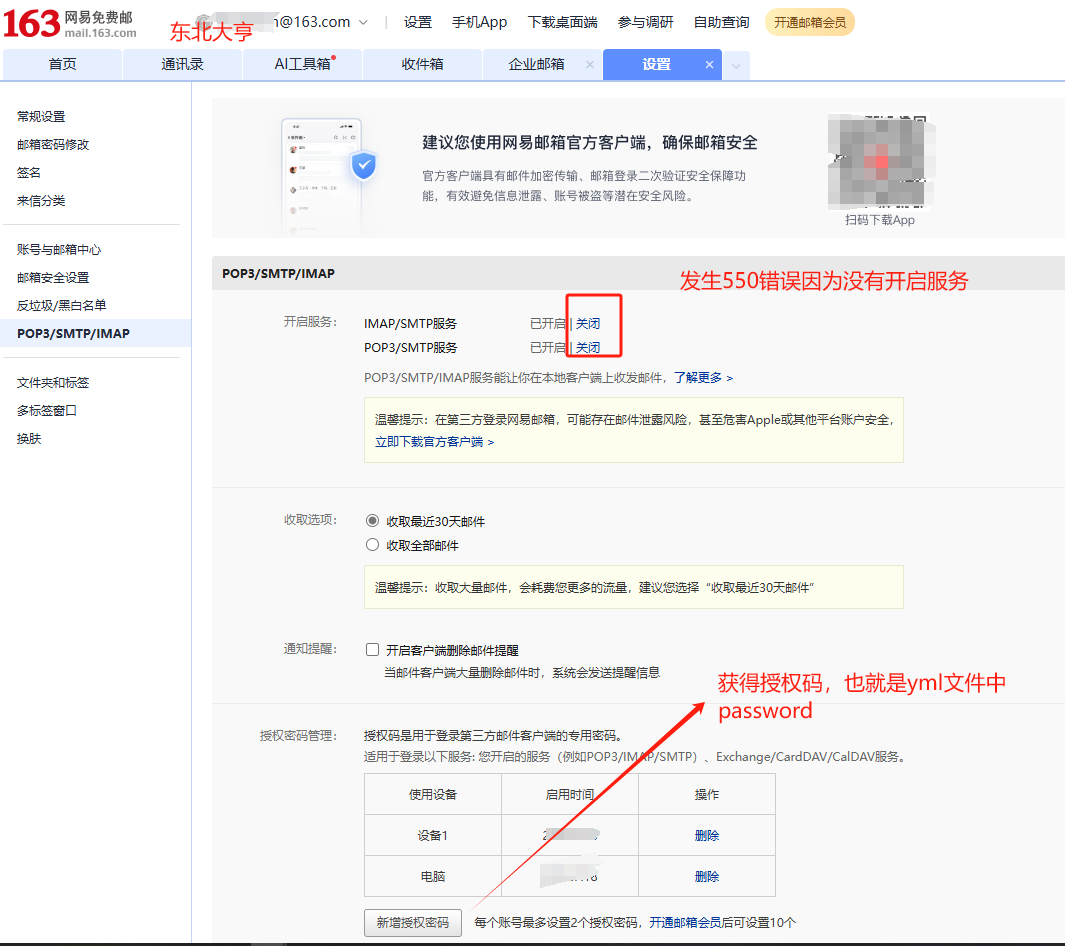Open the 企业邮箱 tab
1065x946 pixels.
coord(536,65)
